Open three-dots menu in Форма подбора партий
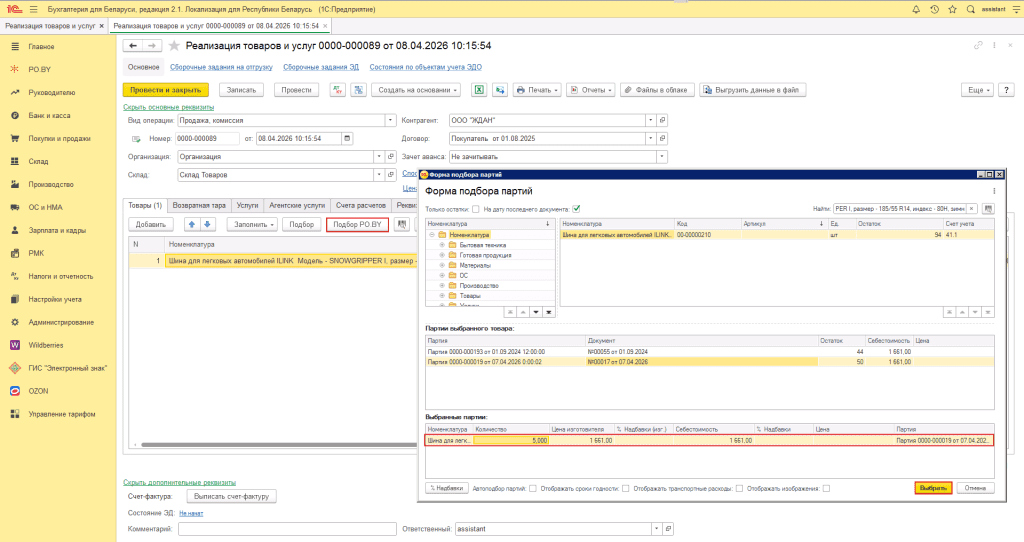Image resolution: width=1024 pixels, height=542 pixels. coord(995,191)
